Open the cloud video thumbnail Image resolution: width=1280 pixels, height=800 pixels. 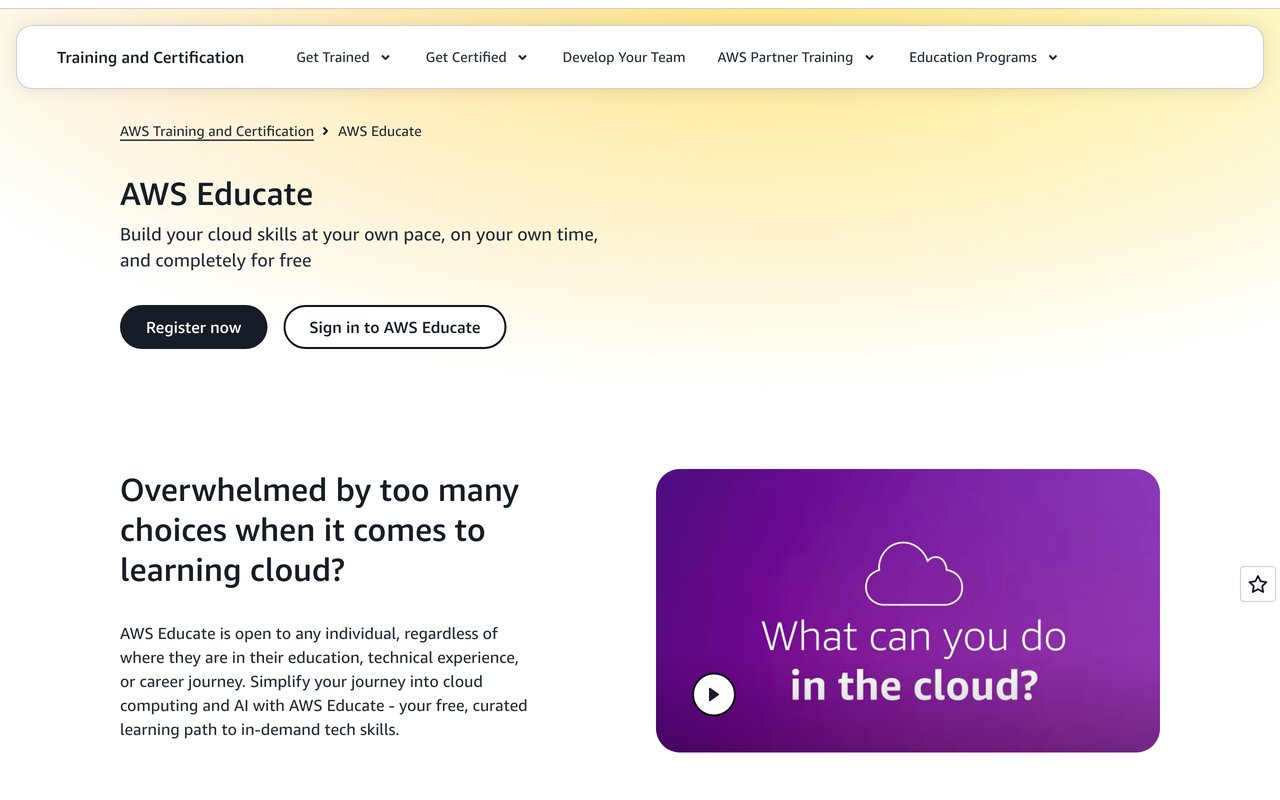coord(908,610)
